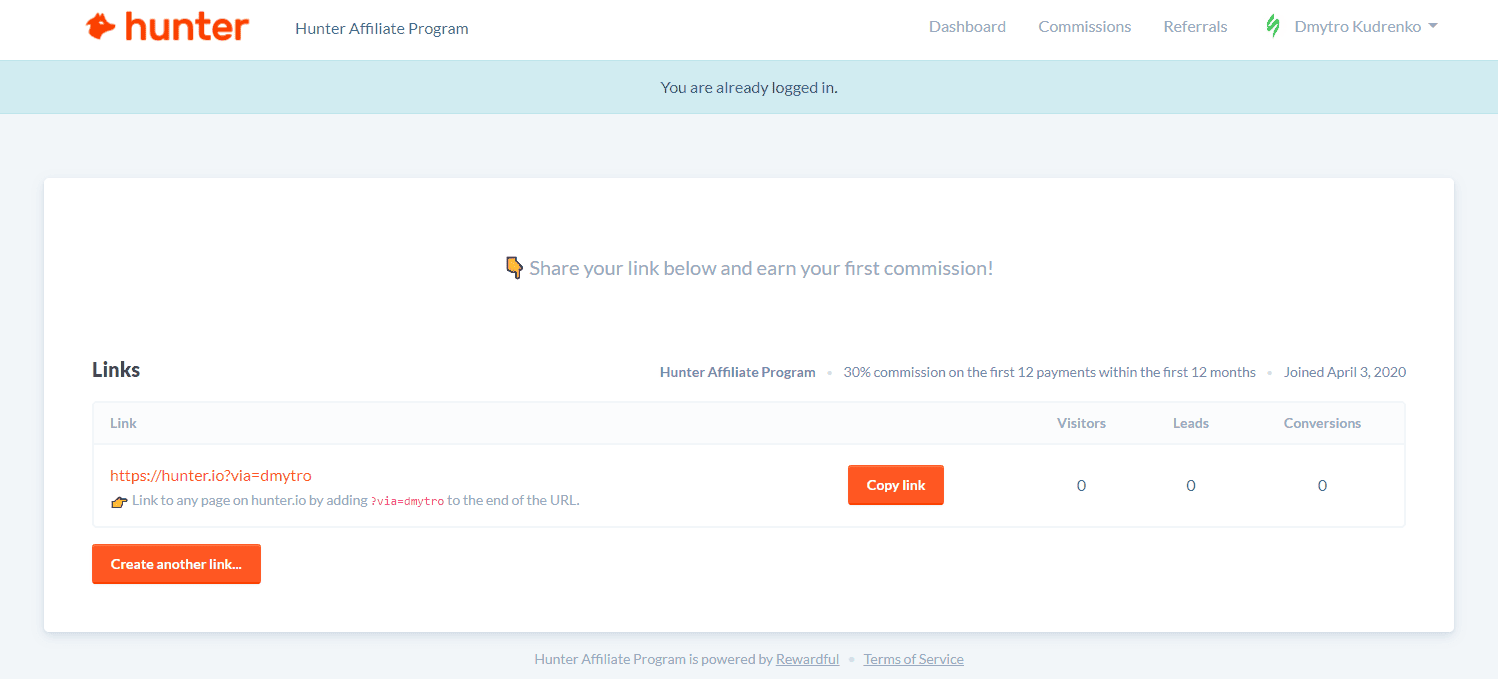Click the green user avatar icon
This screenshot has height=679, width=1498.
[x=1273, y=27]
